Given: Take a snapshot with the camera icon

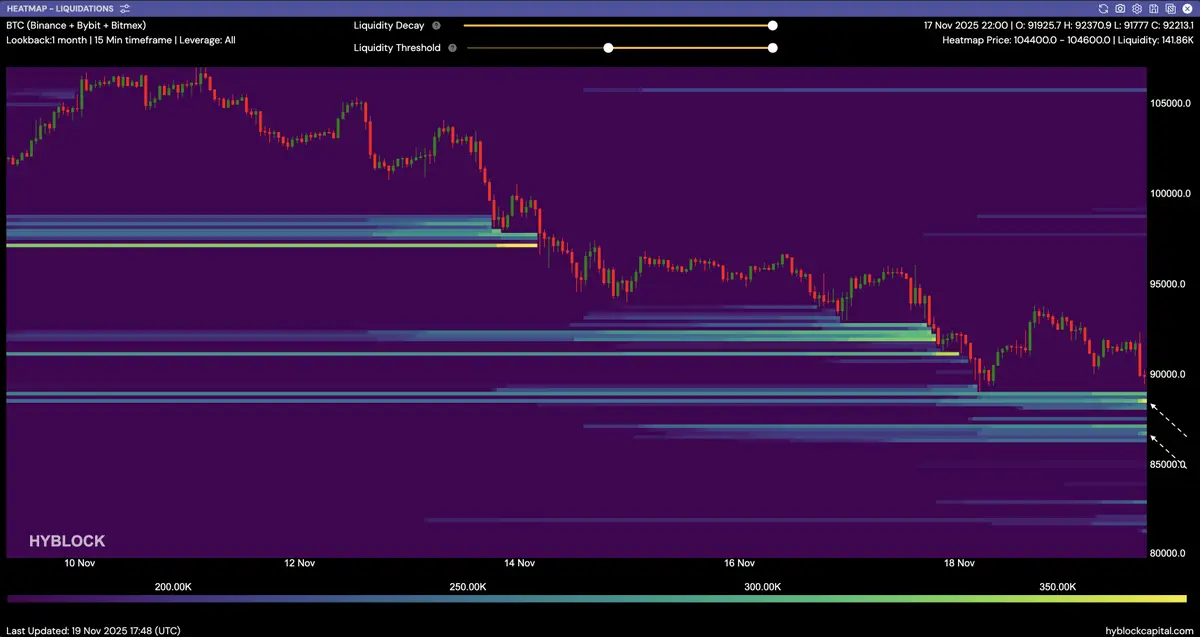Looking at the screenshot, I should click(x=1120, y=8).
